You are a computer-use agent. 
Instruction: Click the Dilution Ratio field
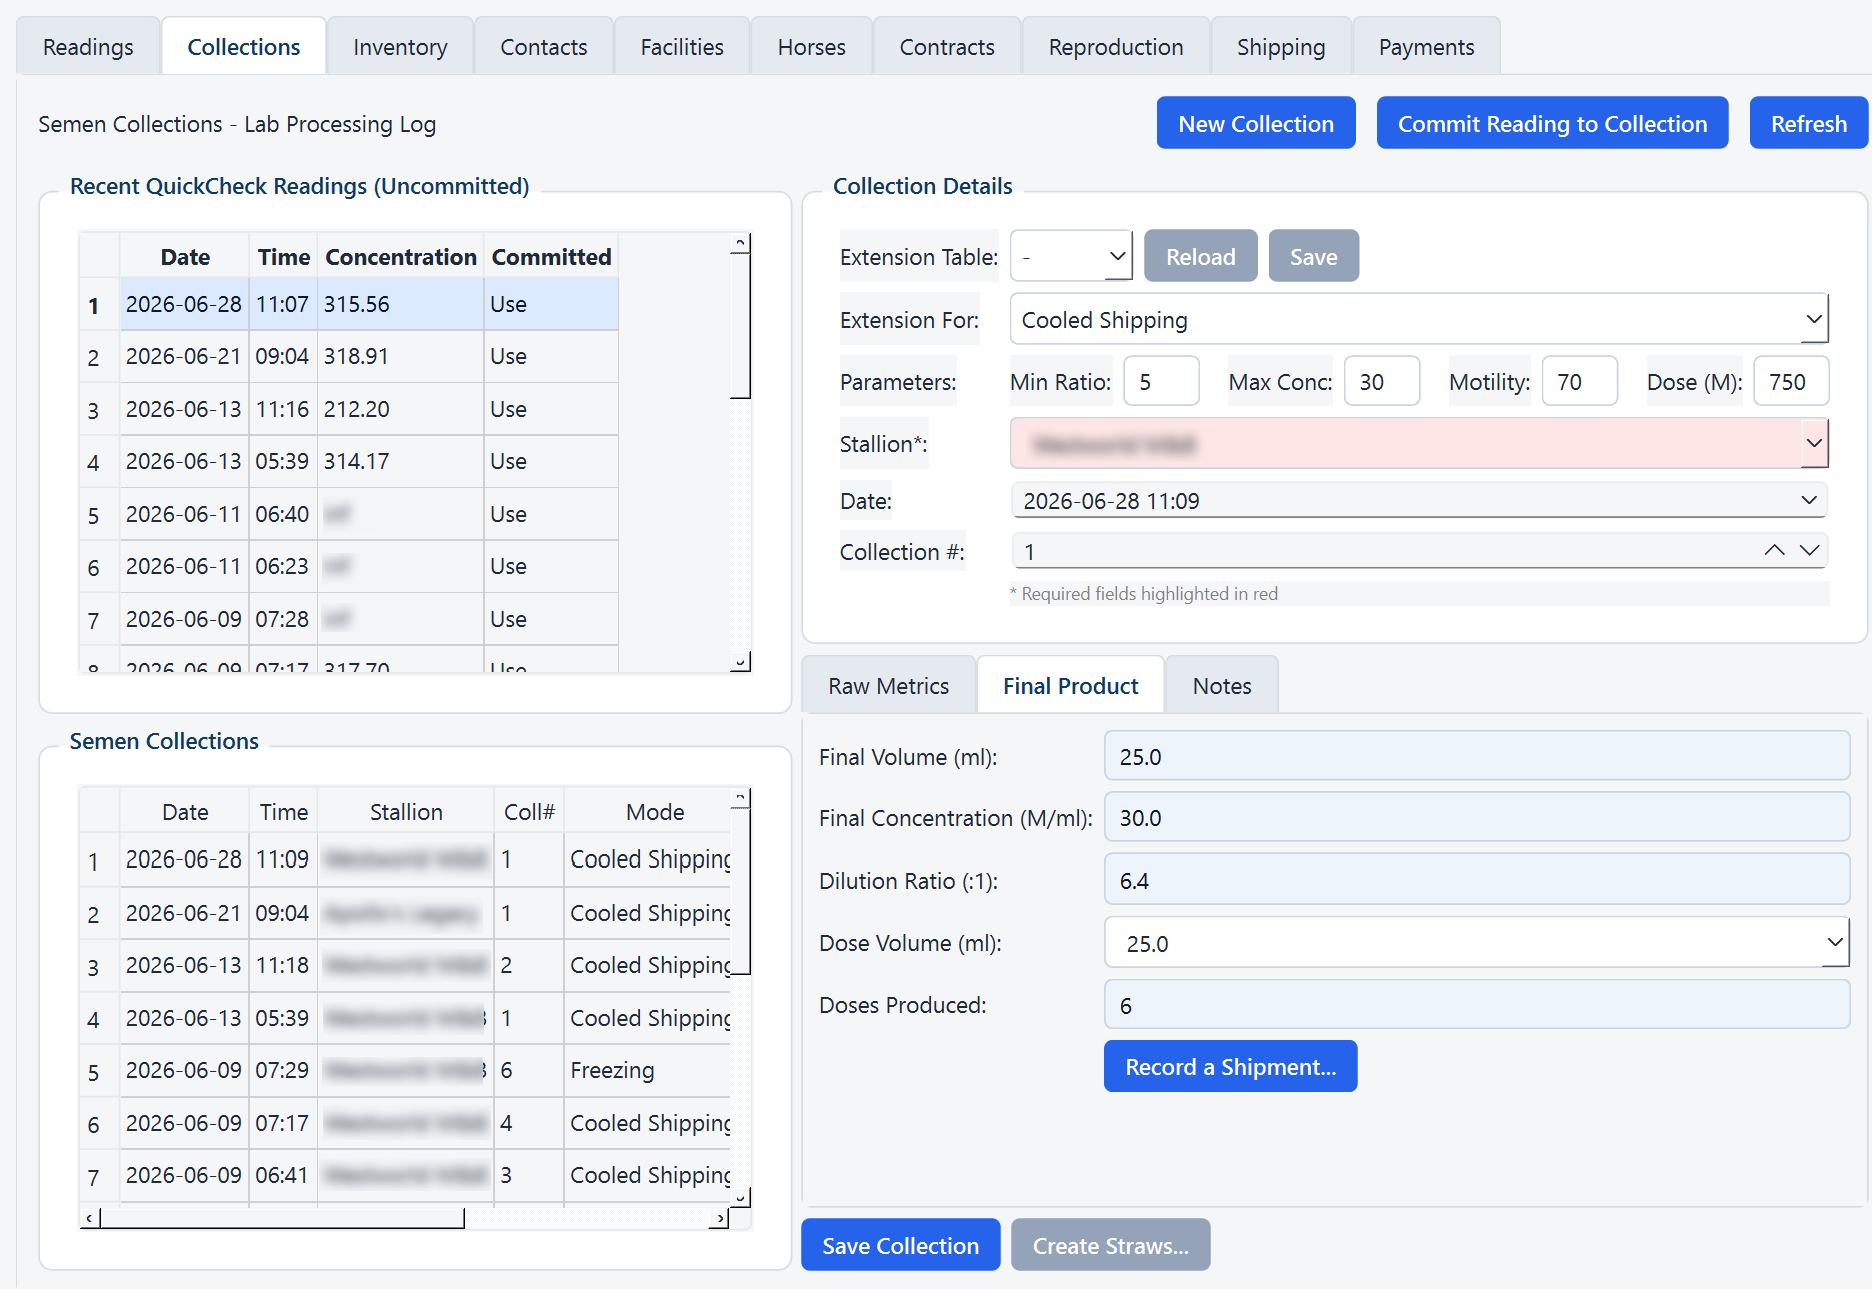(1477, 880)
